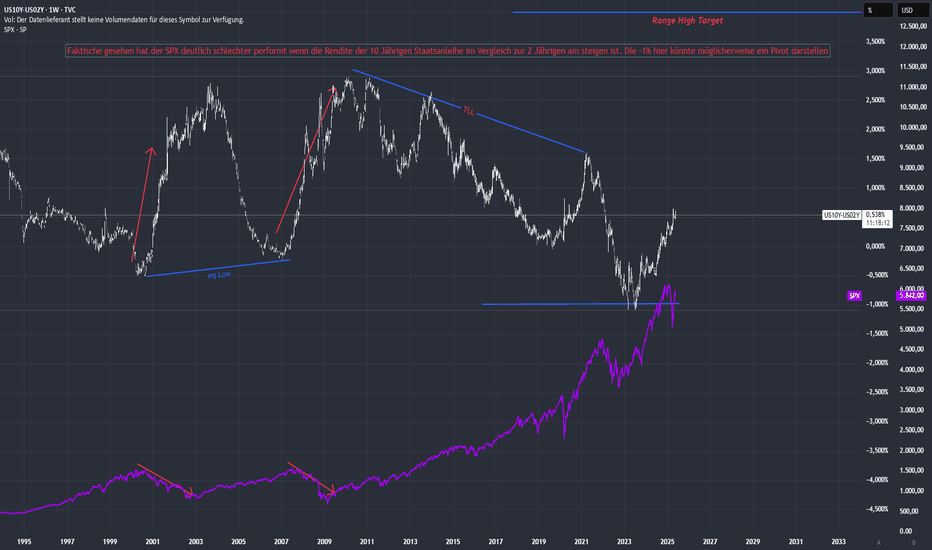The height and width of the screenshot is (550, 932).
Task: Select the 'TLL' trendline label
Action: [469, 111]
